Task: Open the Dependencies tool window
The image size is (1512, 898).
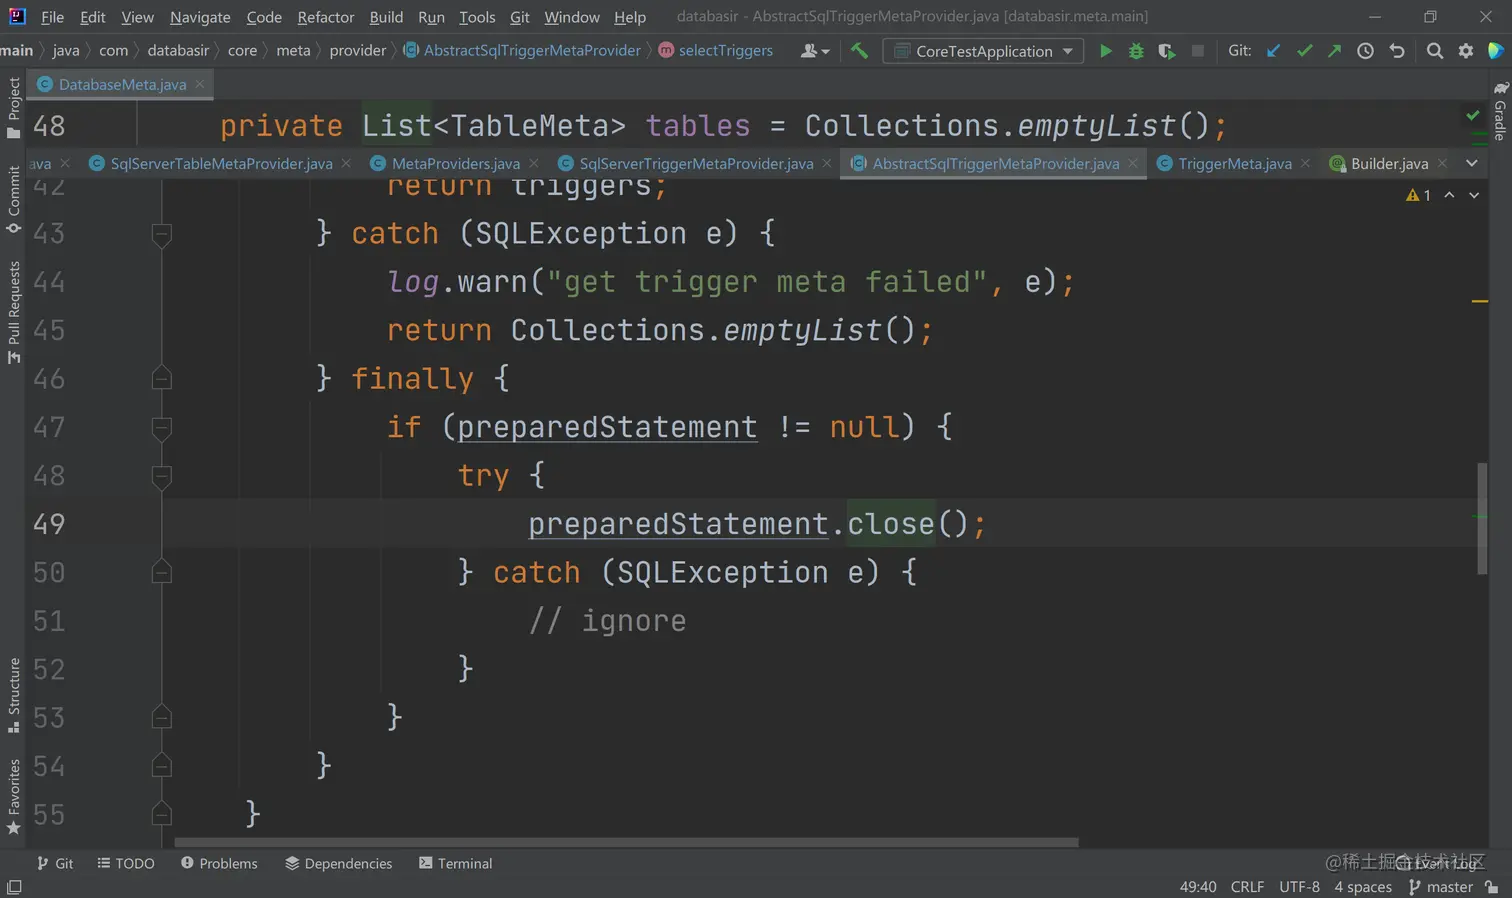Action: pyautogui.click(x=338, y=863)
